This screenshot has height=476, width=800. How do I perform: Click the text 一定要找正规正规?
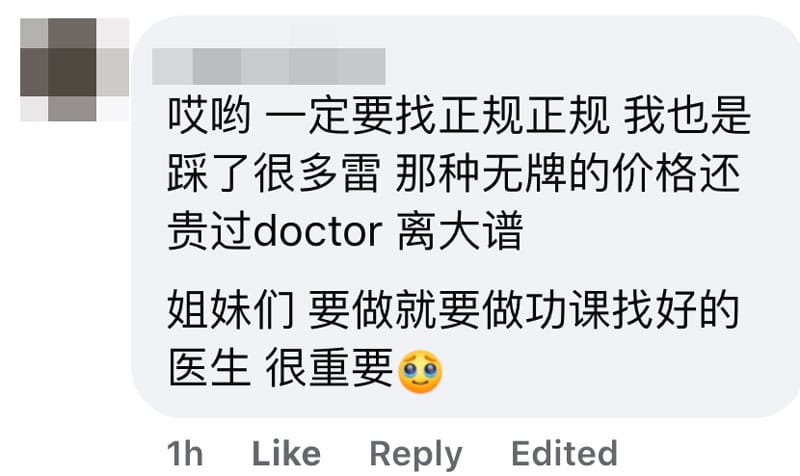pyautogui.click(x=437, y=116)
